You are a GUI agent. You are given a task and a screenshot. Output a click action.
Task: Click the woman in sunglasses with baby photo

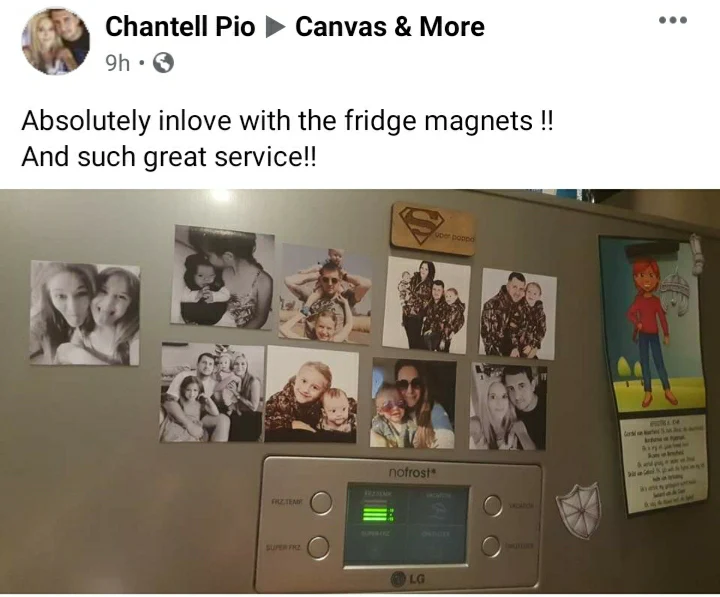pyautogui.click(x=413, y=404)
